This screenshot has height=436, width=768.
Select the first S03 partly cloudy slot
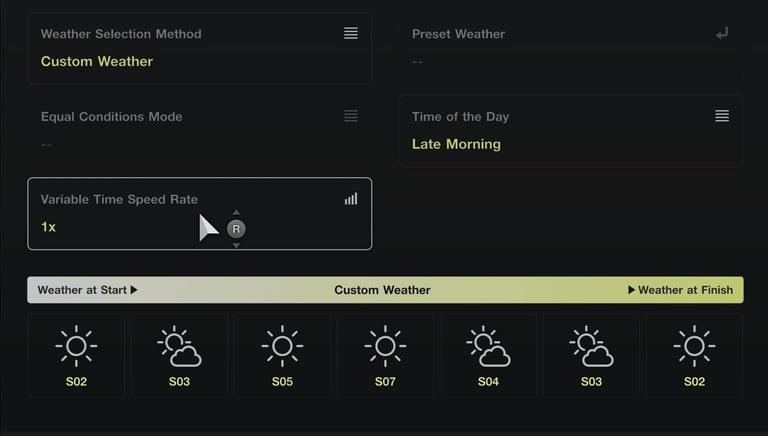click(x=179, y=355)
